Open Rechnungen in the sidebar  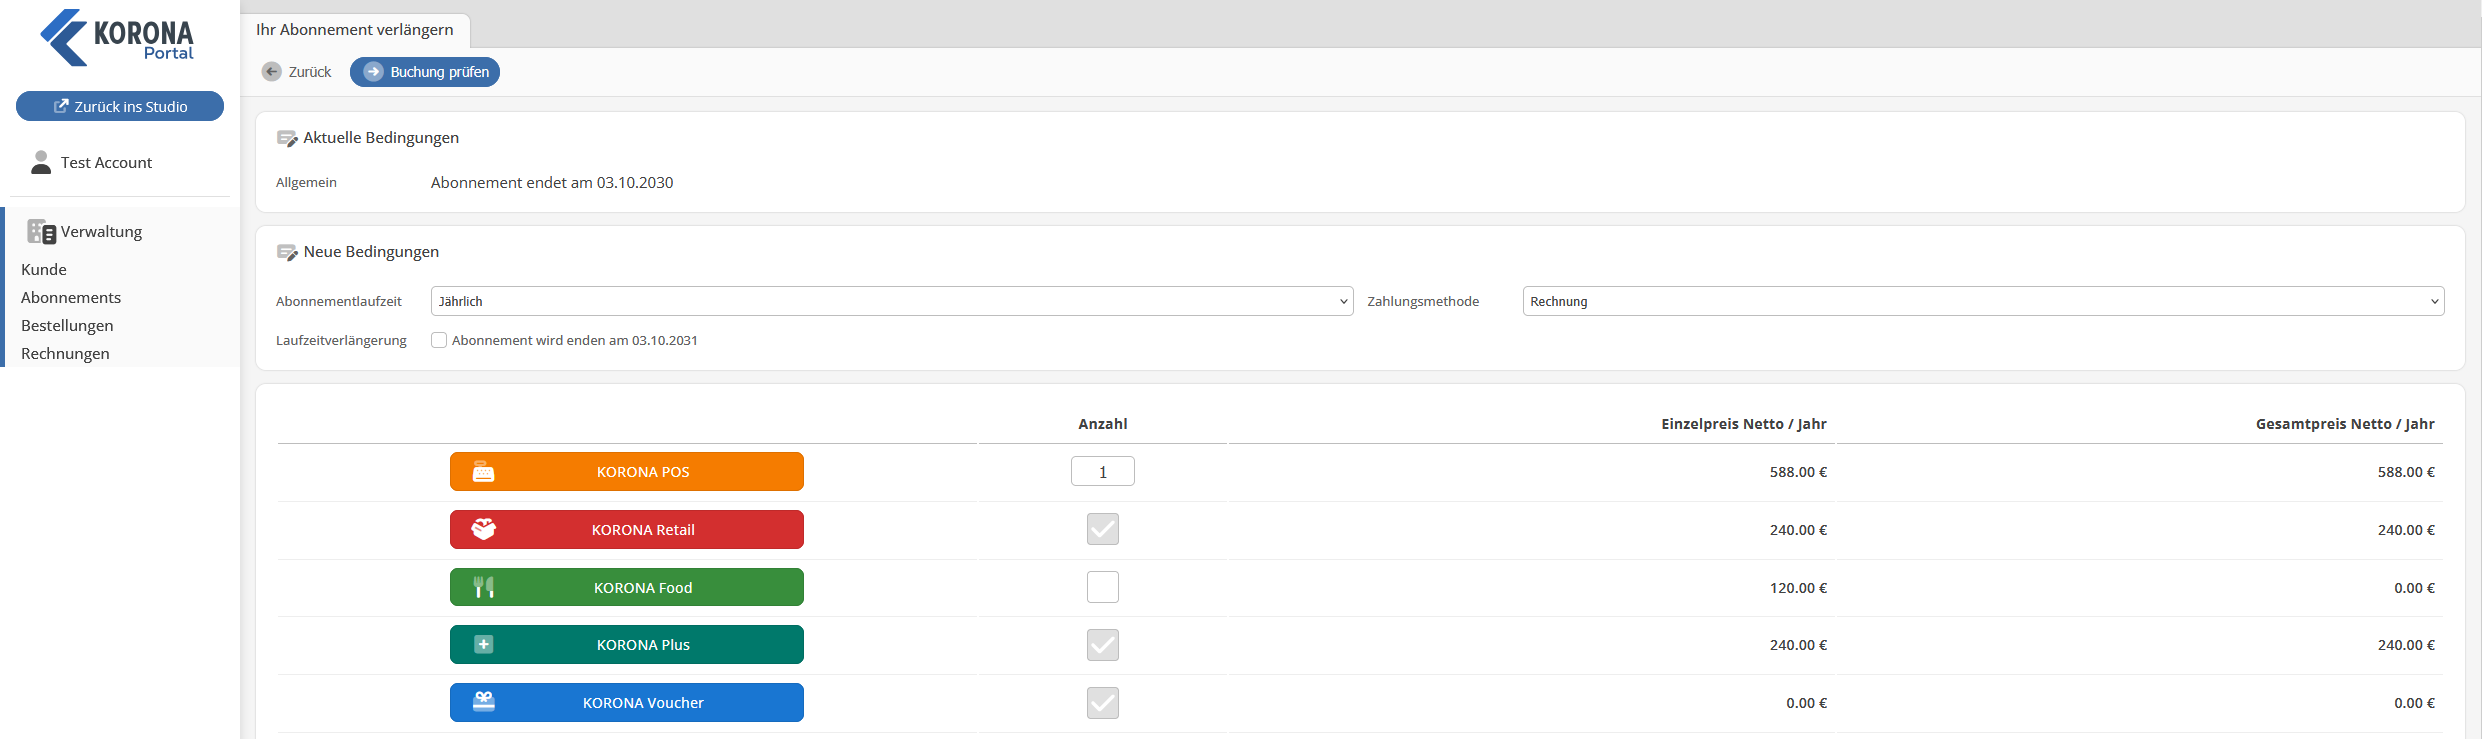pos(65,354)
